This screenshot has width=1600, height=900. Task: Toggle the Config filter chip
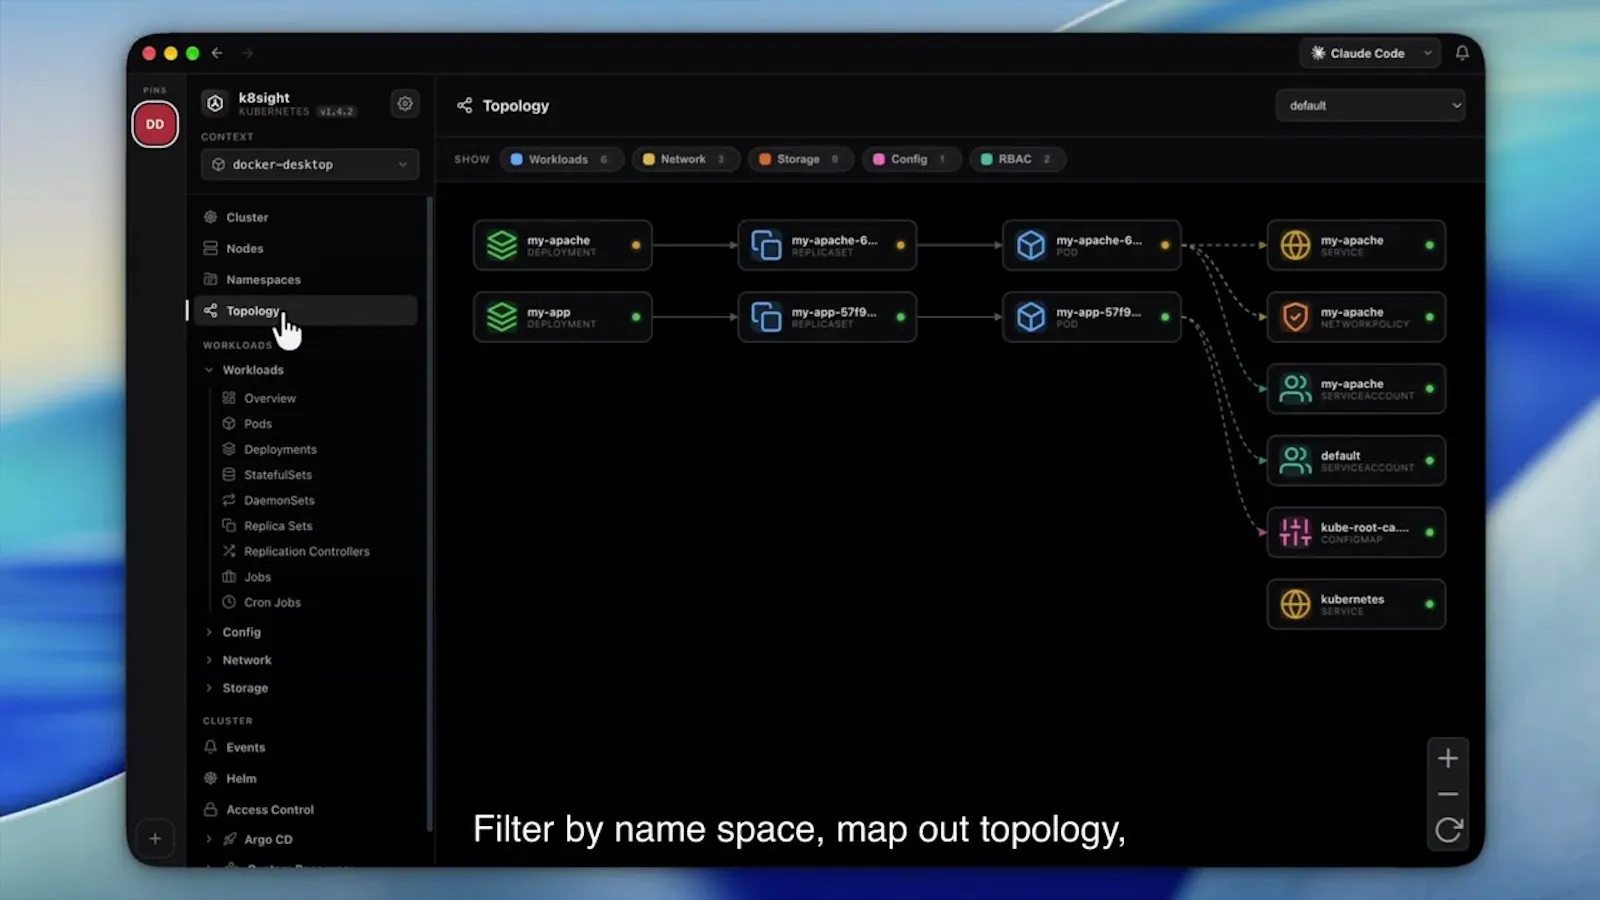(911, 159)
